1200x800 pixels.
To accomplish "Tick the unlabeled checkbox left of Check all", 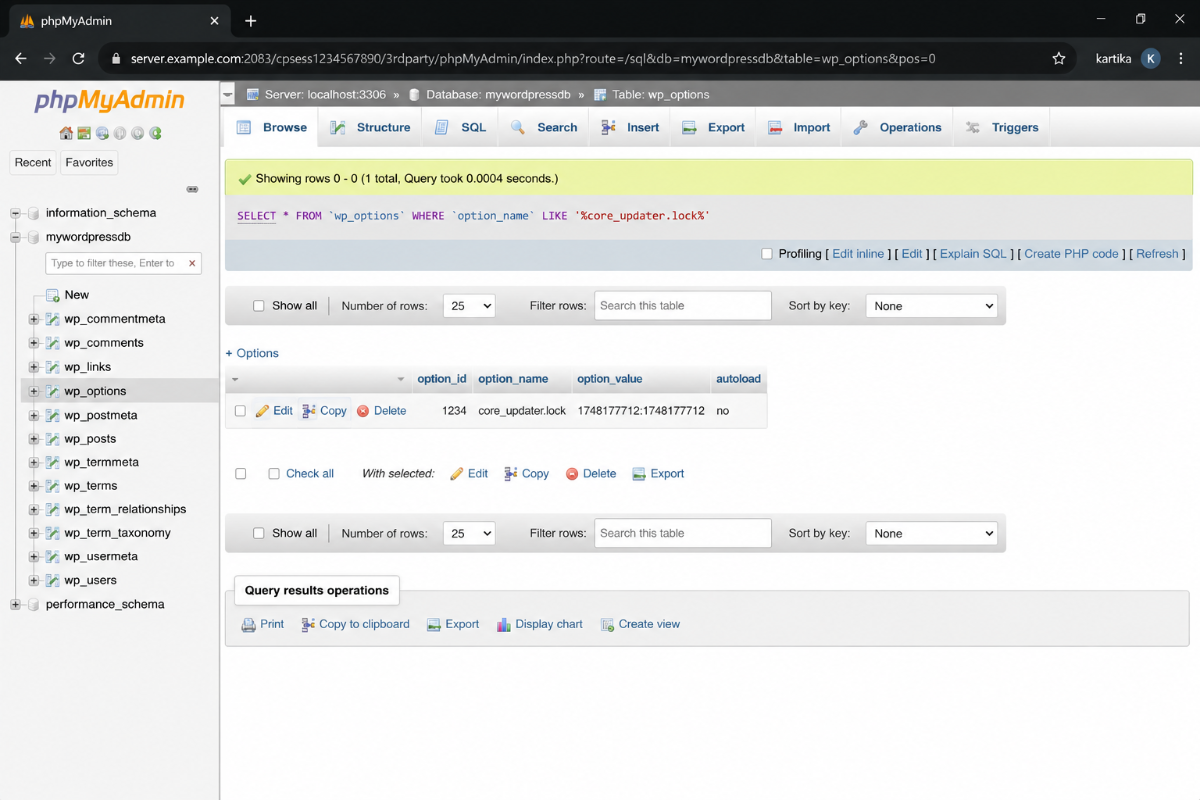I will pos(240,474).
